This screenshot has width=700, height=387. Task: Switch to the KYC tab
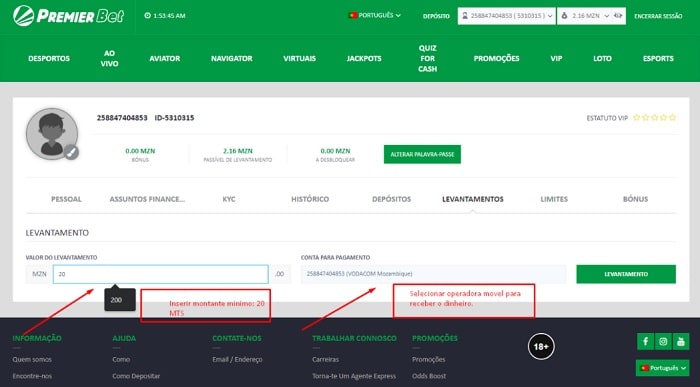click(x=229, y=199)
